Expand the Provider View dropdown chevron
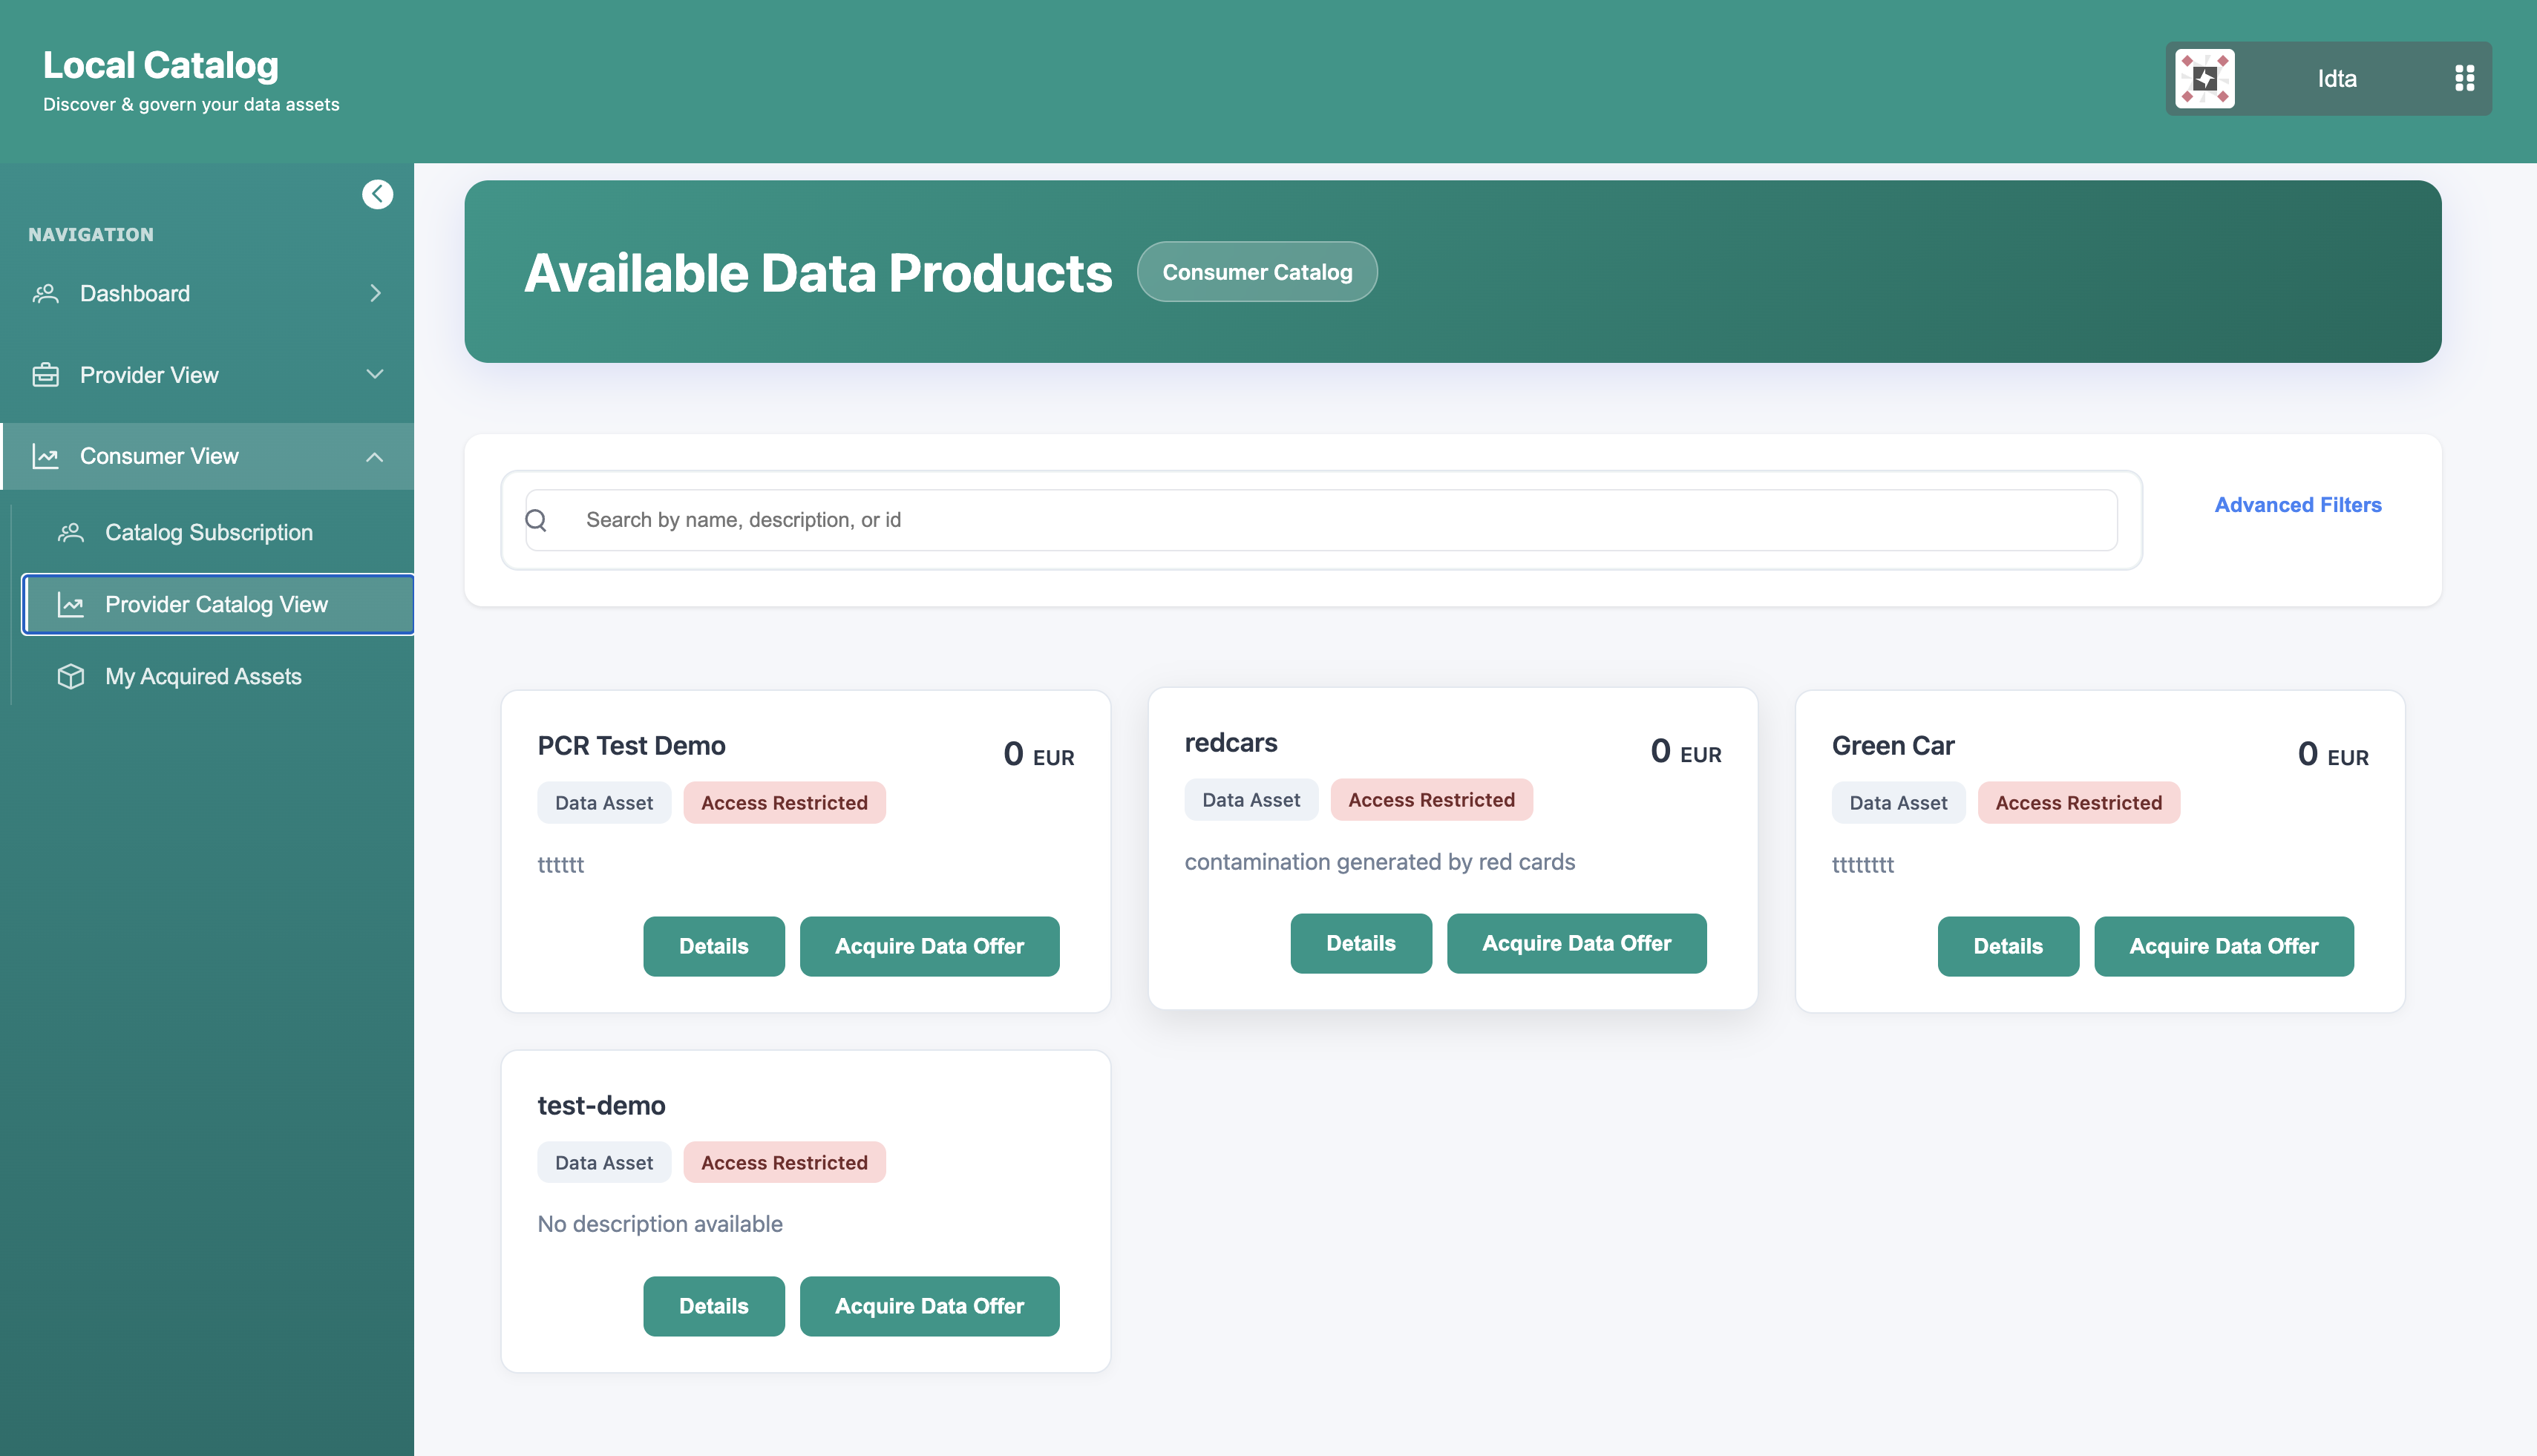This screenshot has width=2537, height=1456. pyautogui.click(x=375, y=374)
